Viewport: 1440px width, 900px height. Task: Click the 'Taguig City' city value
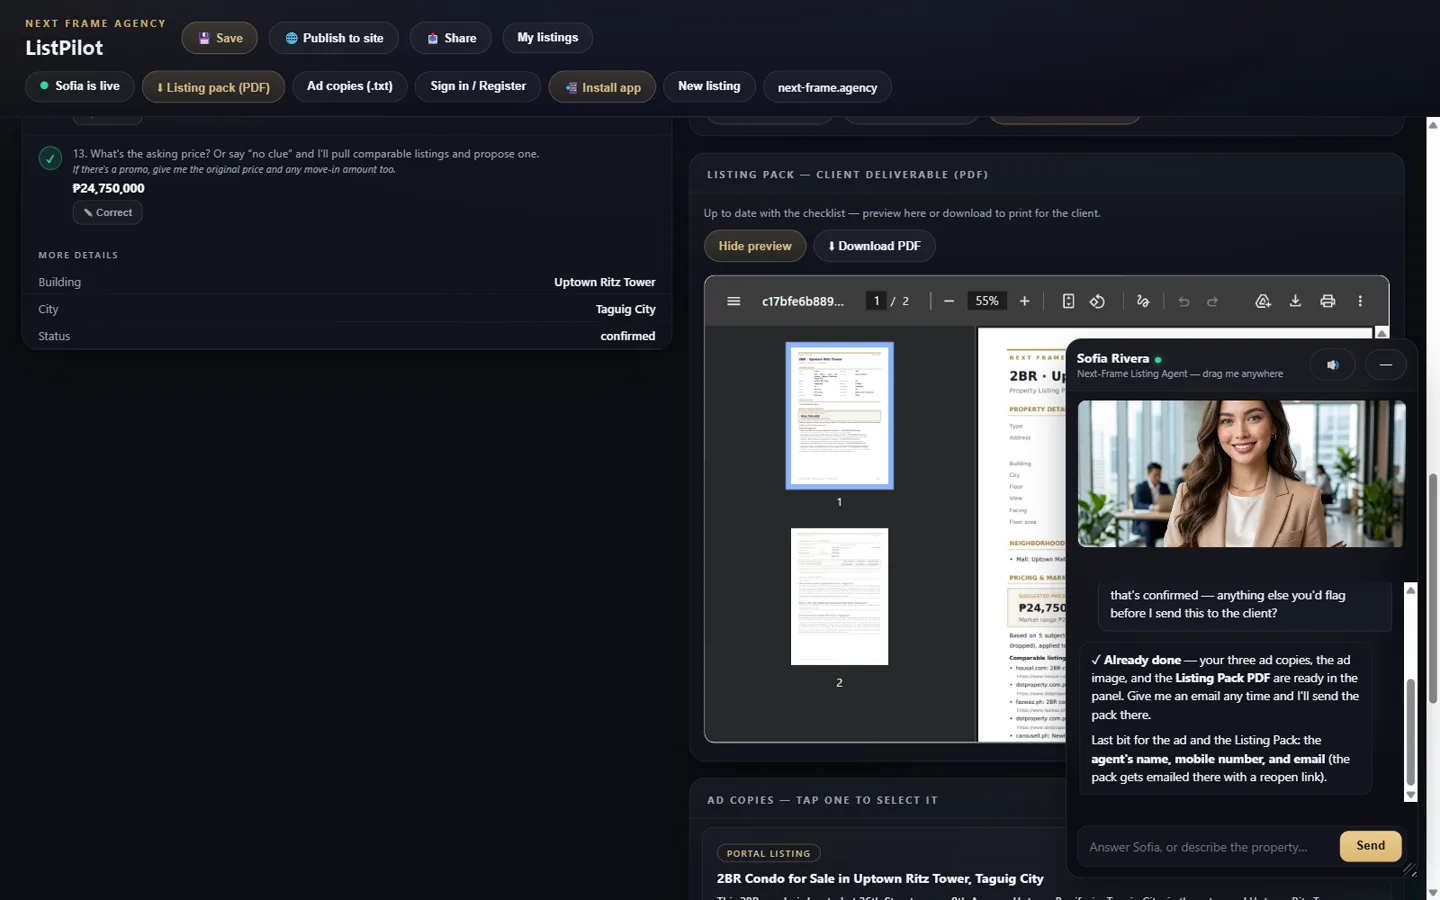coord(625,309)
